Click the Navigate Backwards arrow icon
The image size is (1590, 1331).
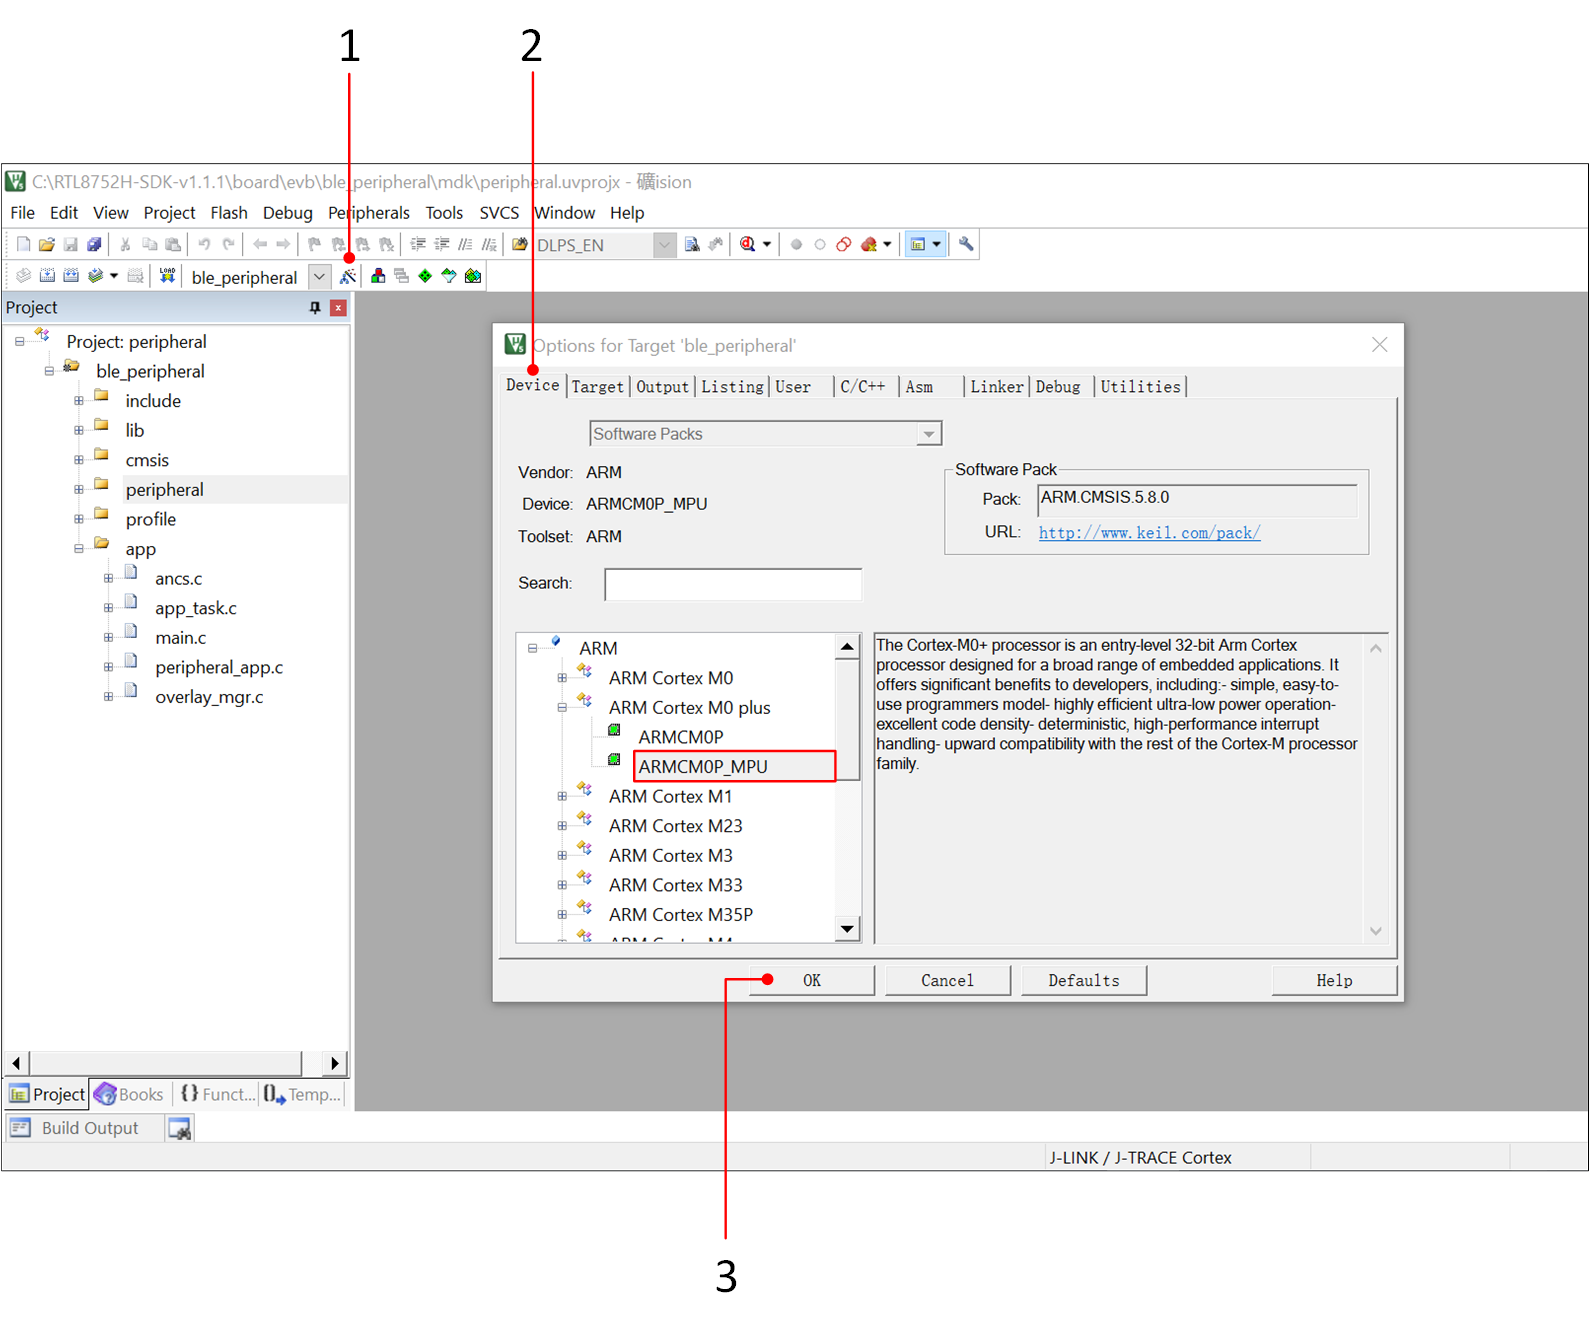pos(260,244)
